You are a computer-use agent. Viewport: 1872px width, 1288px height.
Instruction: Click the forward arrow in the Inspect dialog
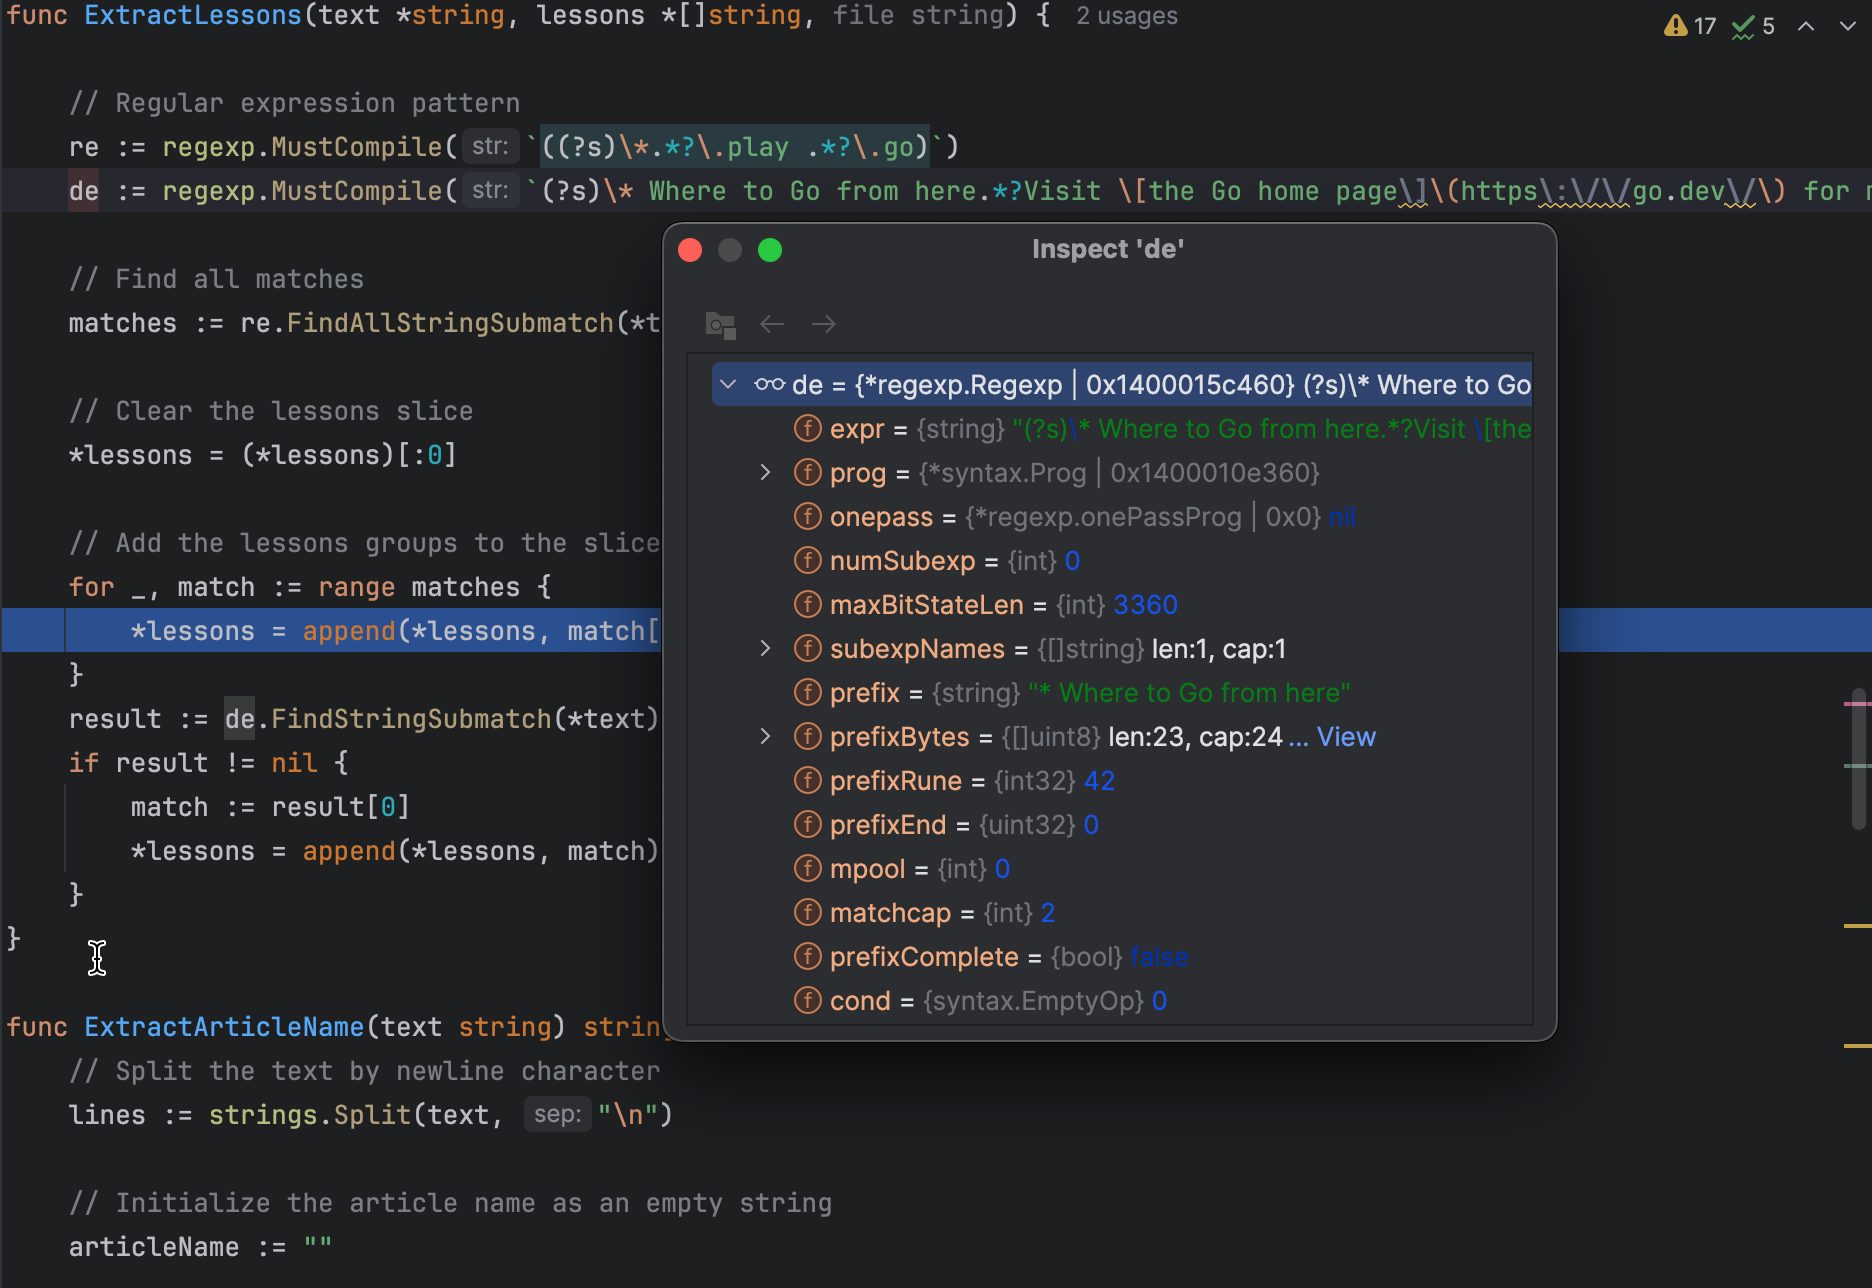pos(823,324)
